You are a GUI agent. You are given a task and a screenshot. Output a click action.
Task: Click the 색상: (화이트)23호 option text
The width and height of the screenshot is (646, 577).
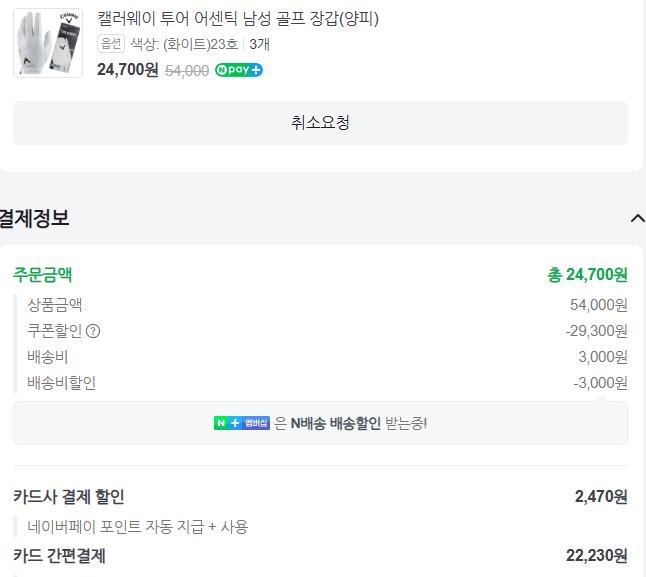point(184,44)
